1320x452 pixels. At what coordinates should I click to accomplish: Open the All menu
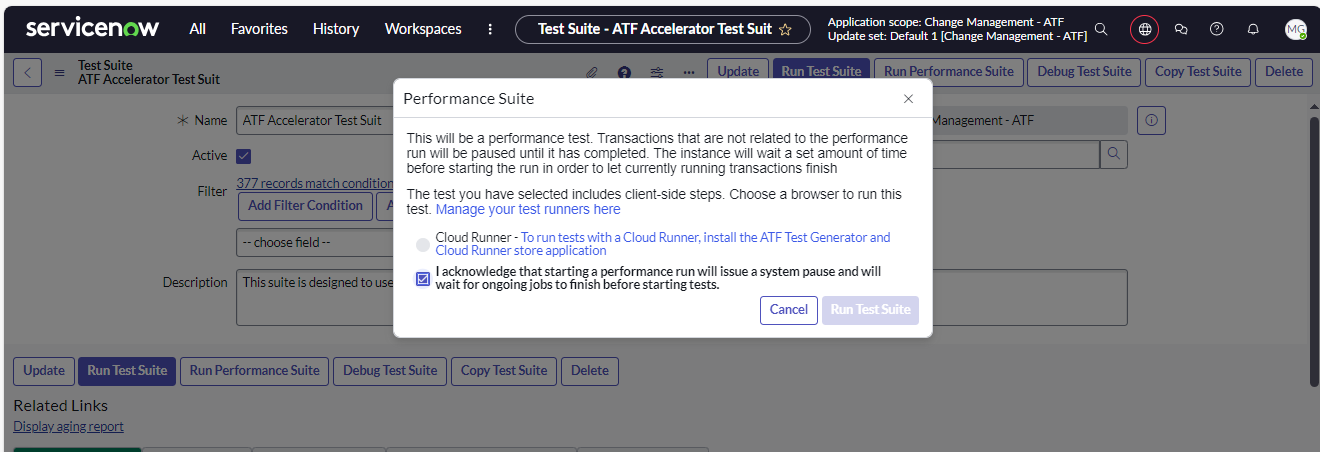pyautogui.click(x=198, y=29)
